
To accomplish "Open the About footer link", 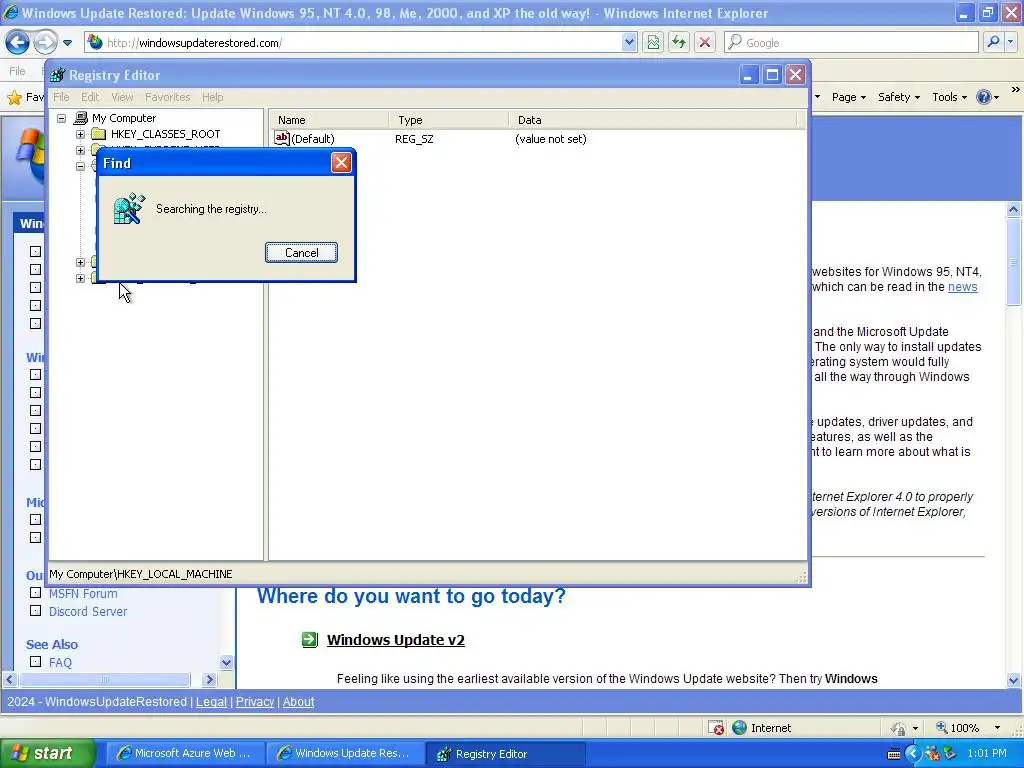I will point(298,702).
